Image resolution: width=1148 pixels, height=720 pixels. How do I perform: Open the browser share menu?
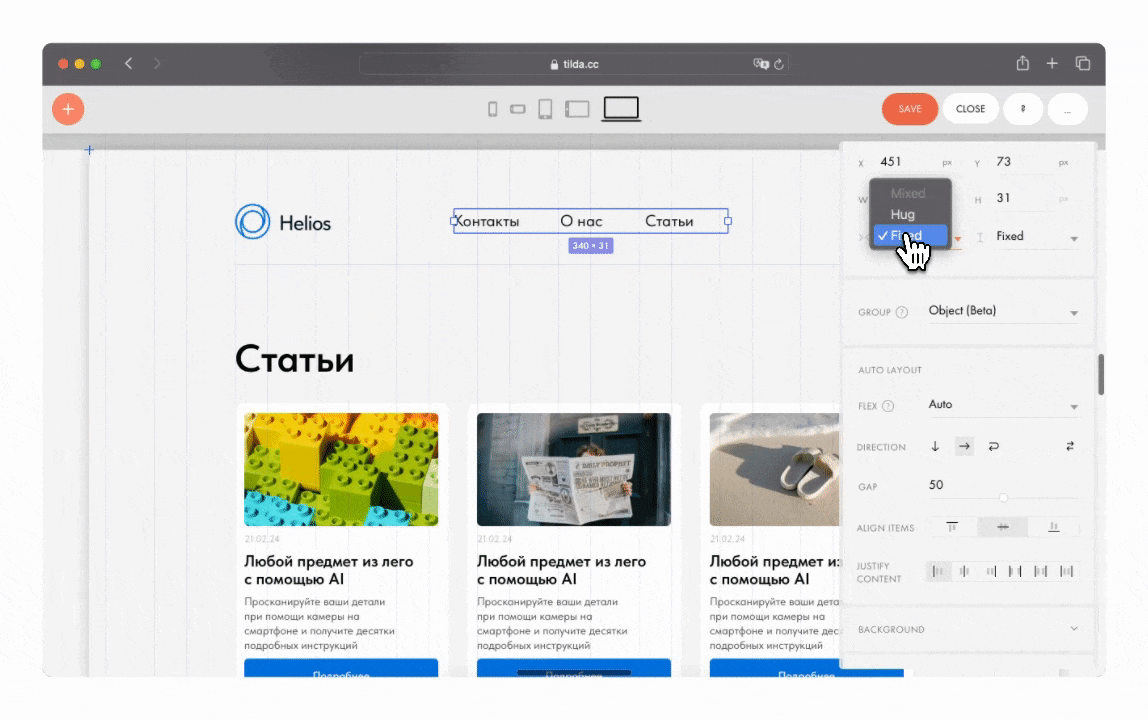(x=1023, y=63)
